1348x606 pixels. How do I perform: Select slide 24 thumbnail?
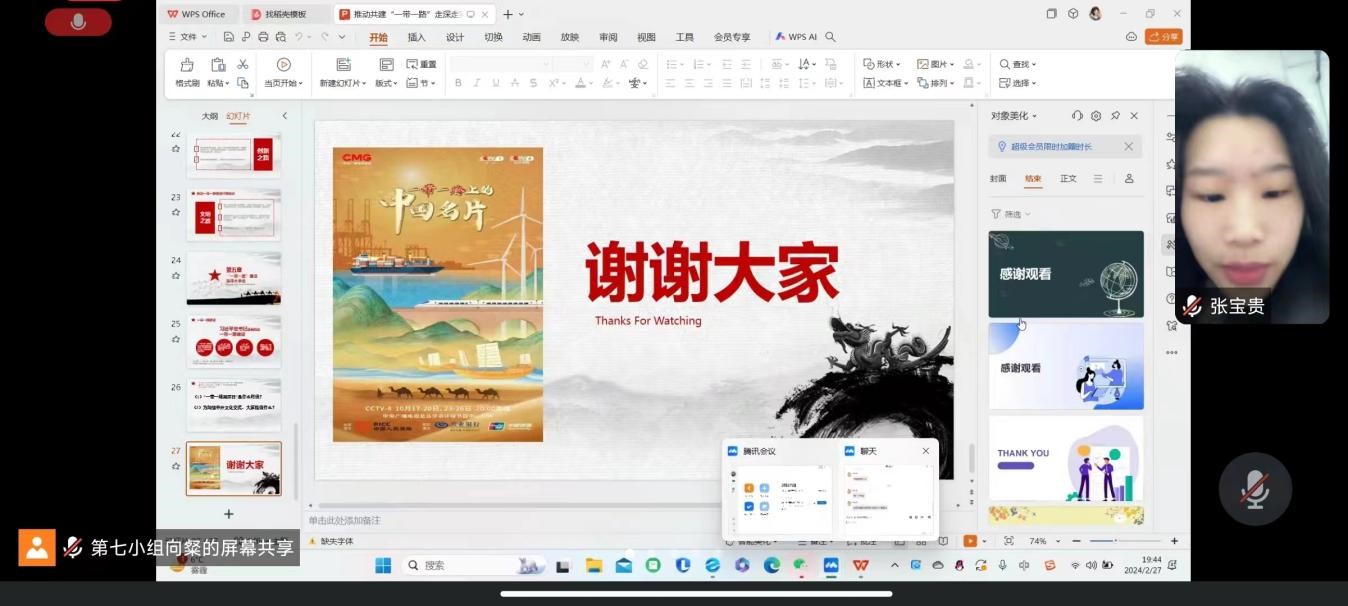tap(234, 277)
